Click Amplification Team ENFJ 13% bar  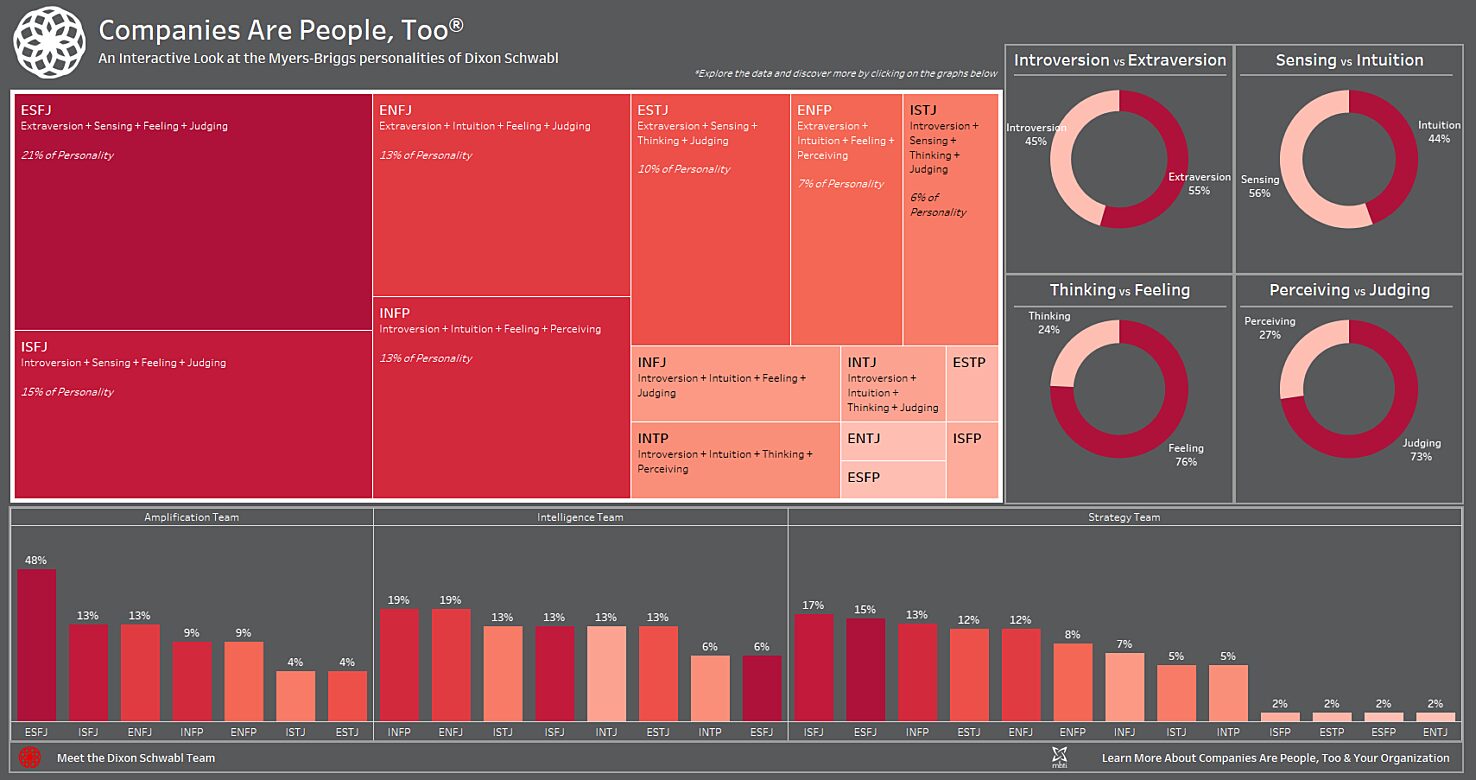(x=140, y=672)
